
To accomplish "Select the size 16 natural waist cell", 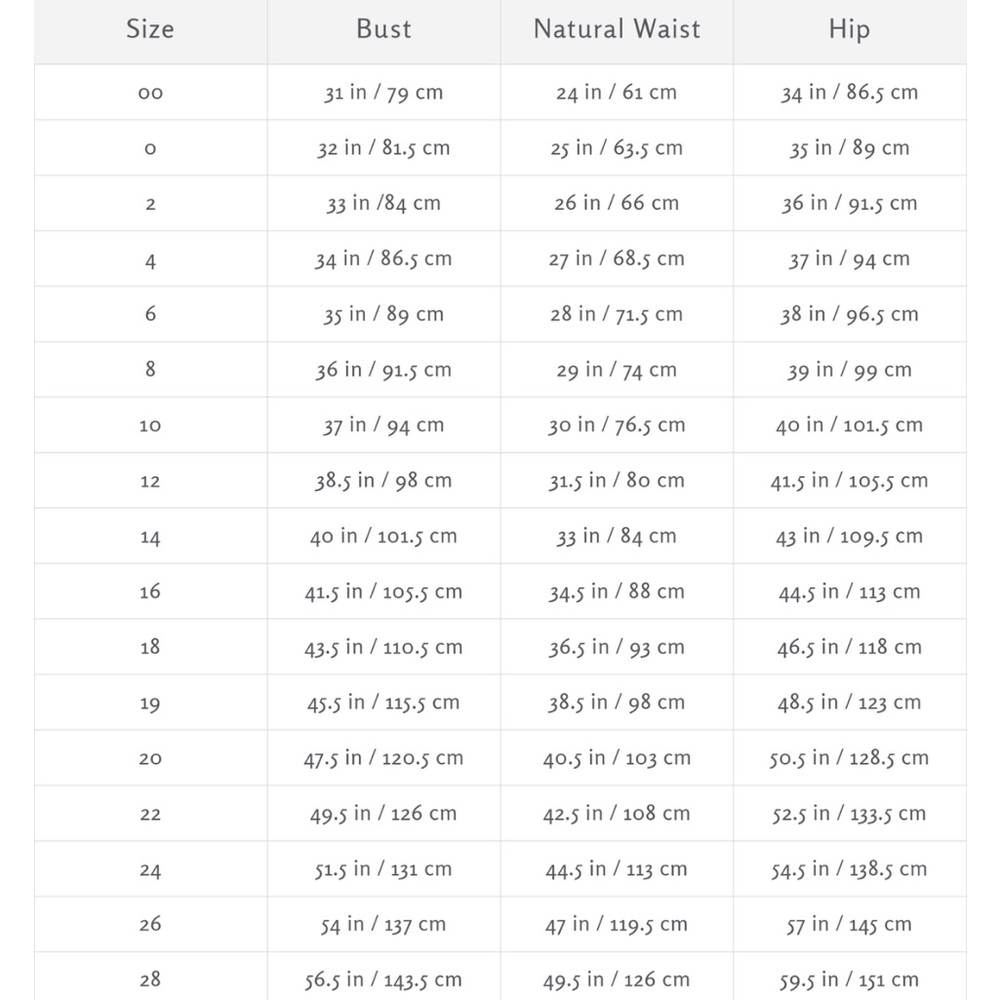I will click(x=616, y=592).
